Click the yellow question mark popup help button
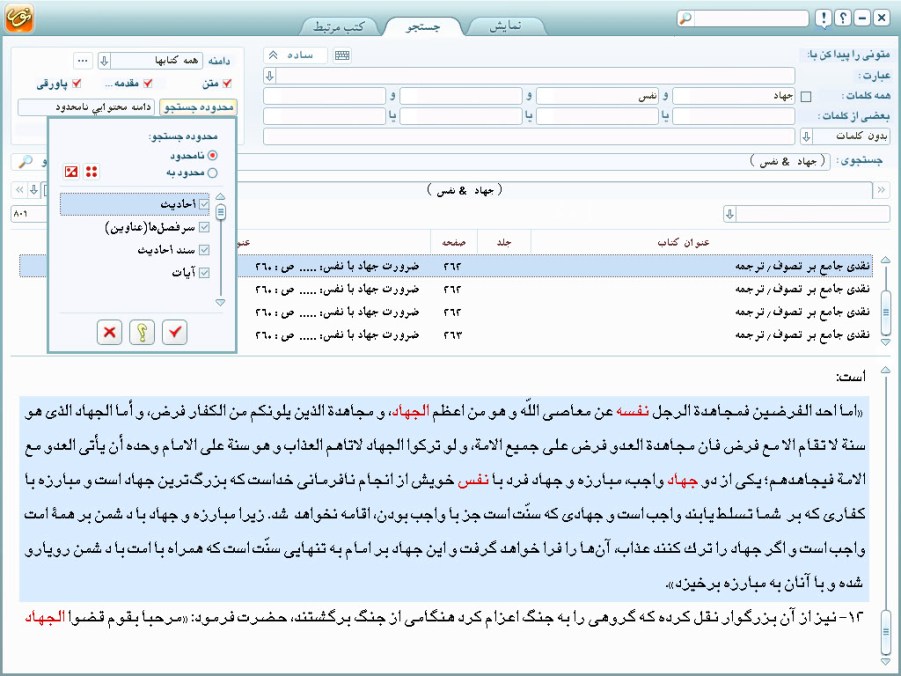 [142, 332]
